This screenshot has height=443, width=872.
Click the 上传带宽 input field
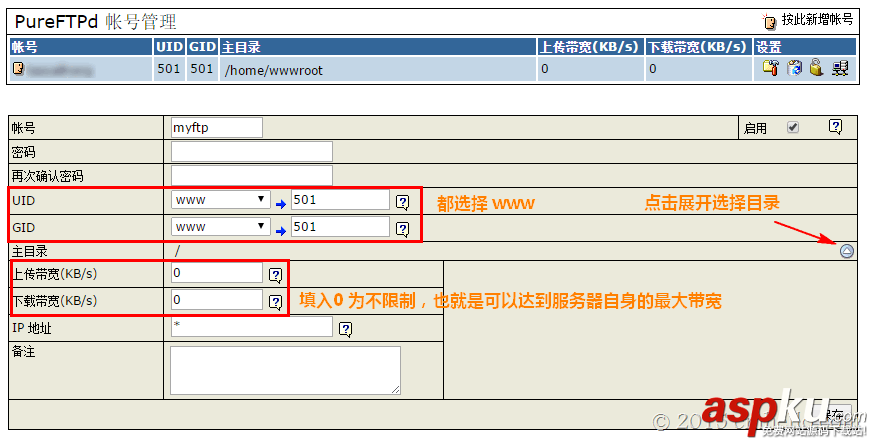(x=217, y=273)
